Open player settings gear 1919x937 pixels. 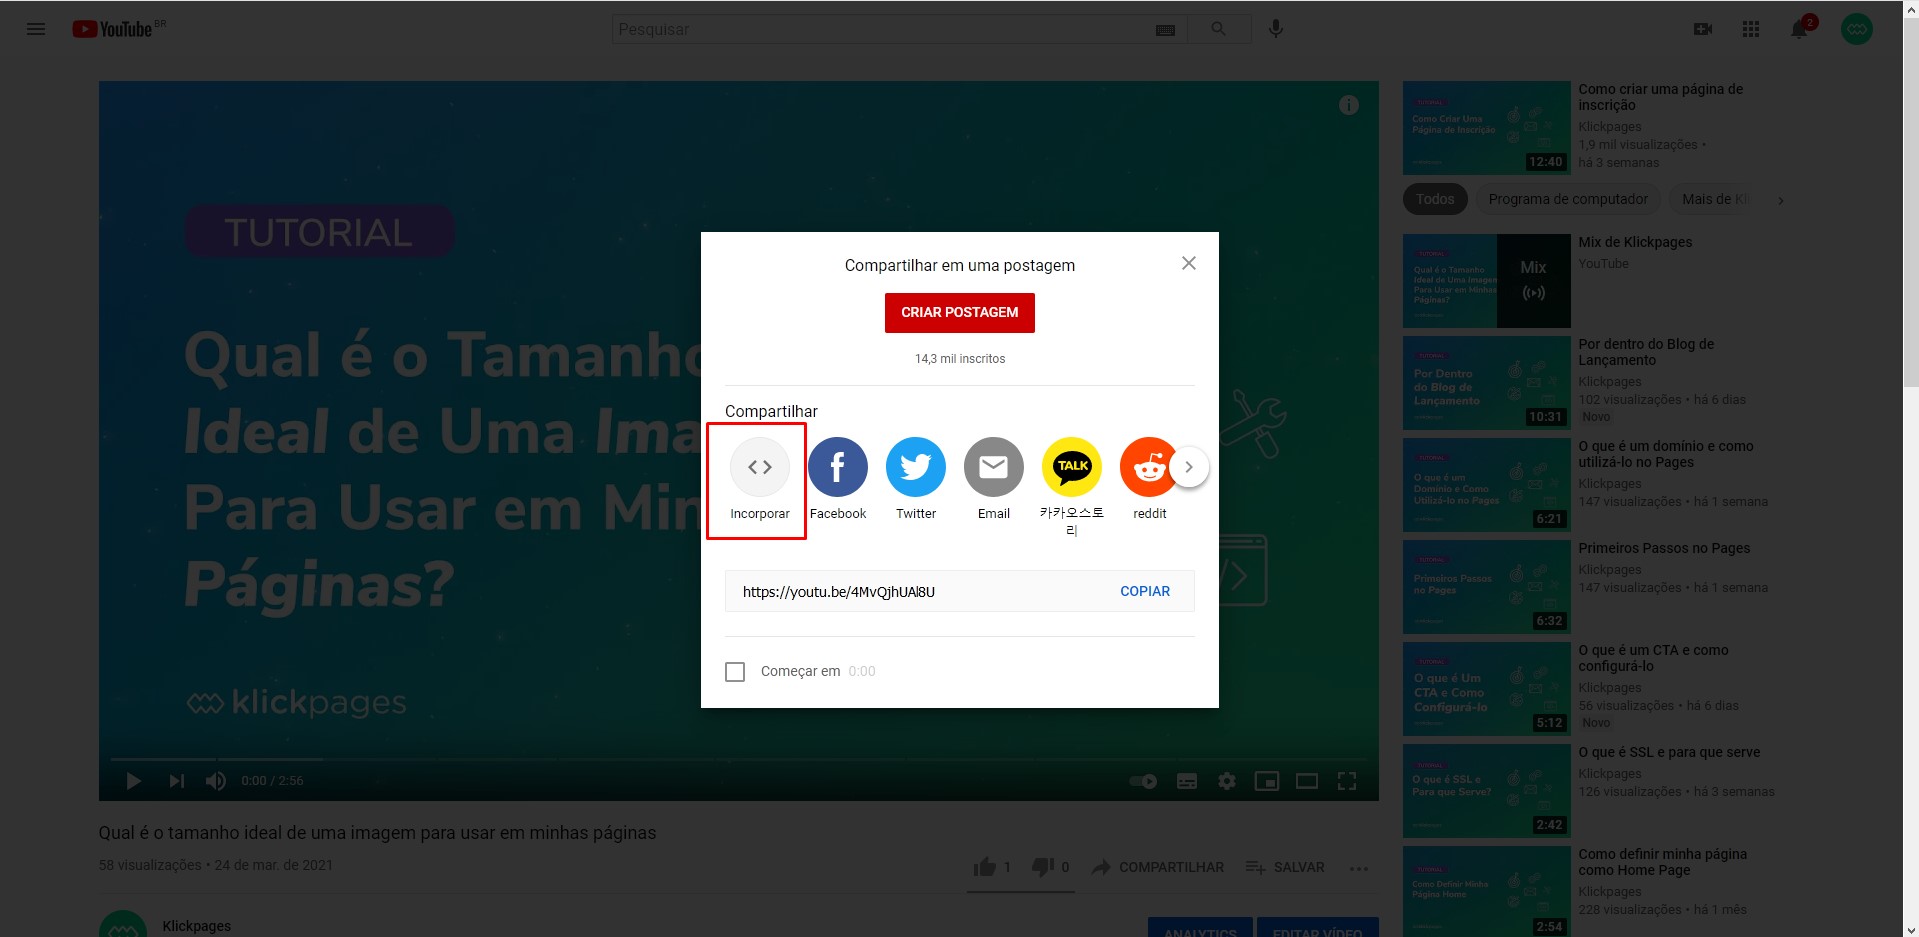coord(1227,781)
